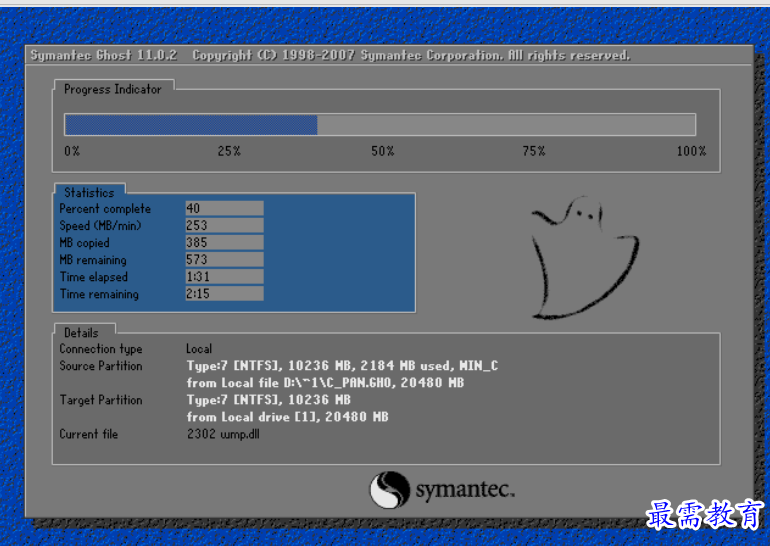This screenshot has width=770, height=546.
Task: Click the MB copied value 385
Action: tap(224, 242)
